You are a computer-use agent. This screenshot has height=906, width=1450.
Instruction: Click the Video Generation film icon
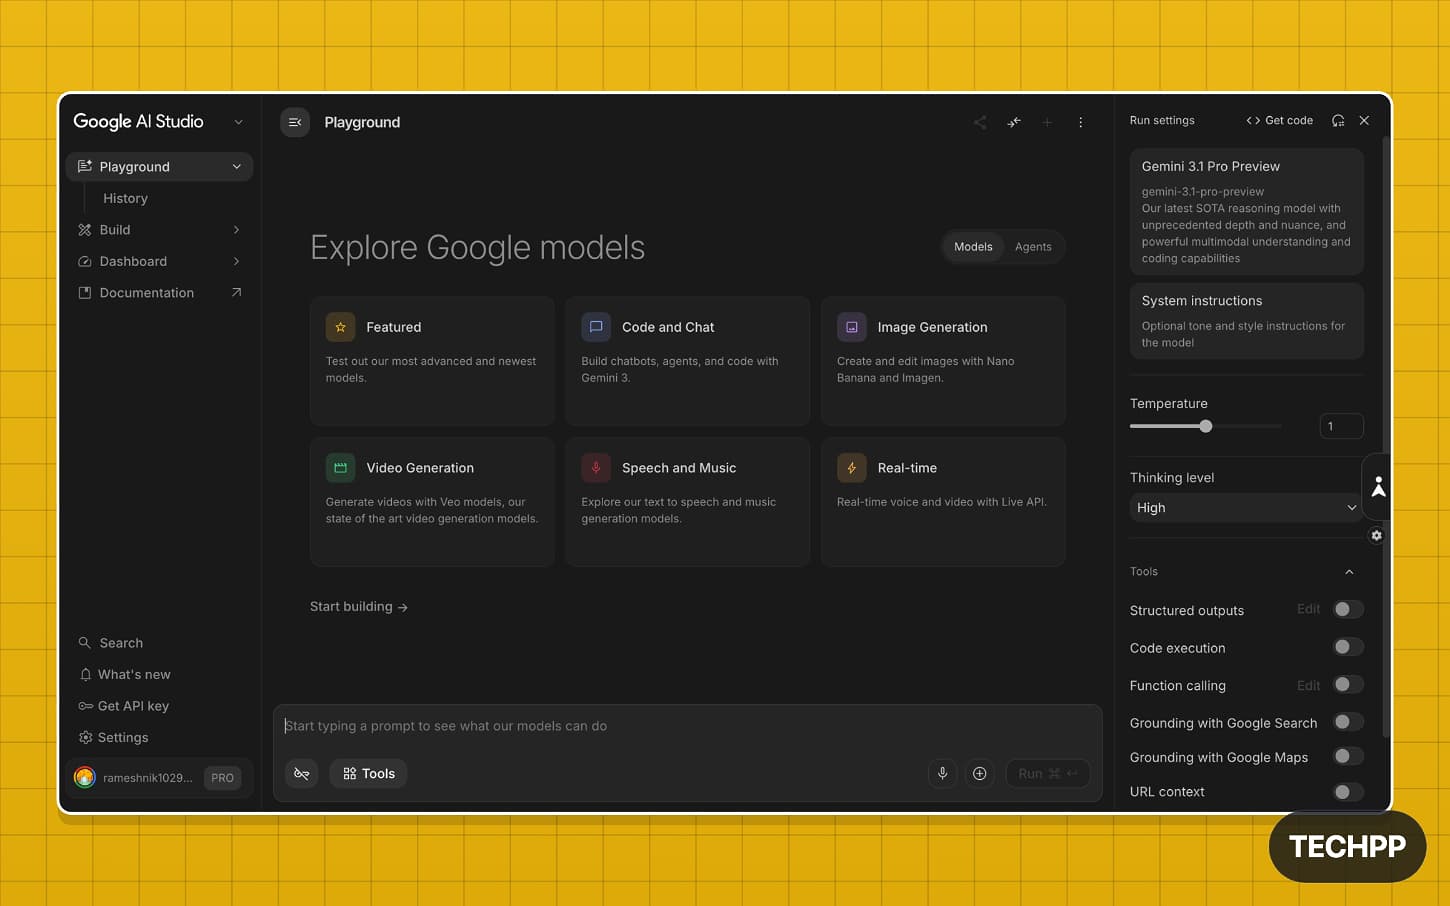340,468
